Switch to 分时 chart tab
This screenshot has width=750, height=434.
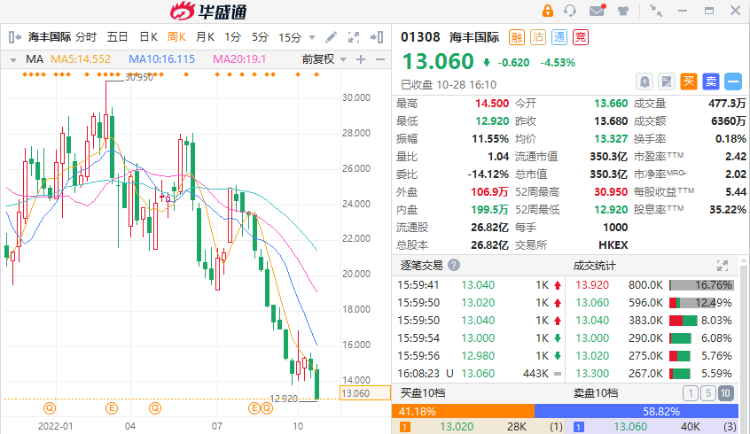86,37
